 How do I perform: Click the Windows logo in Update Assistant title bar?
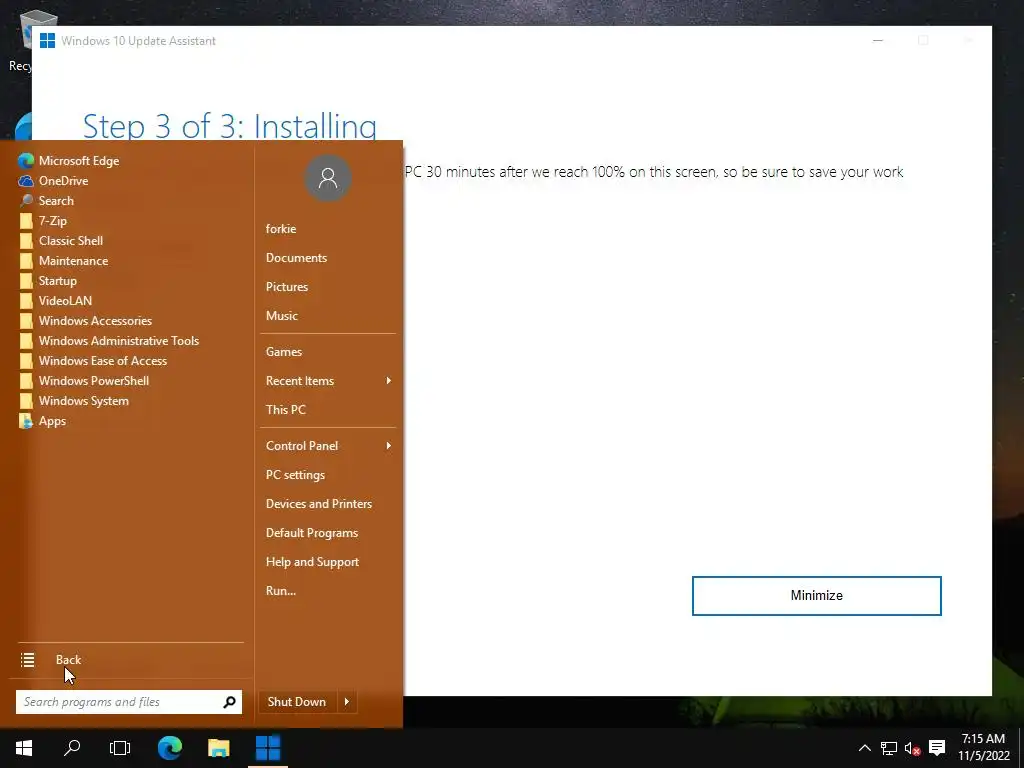click(x=47, y=40)
